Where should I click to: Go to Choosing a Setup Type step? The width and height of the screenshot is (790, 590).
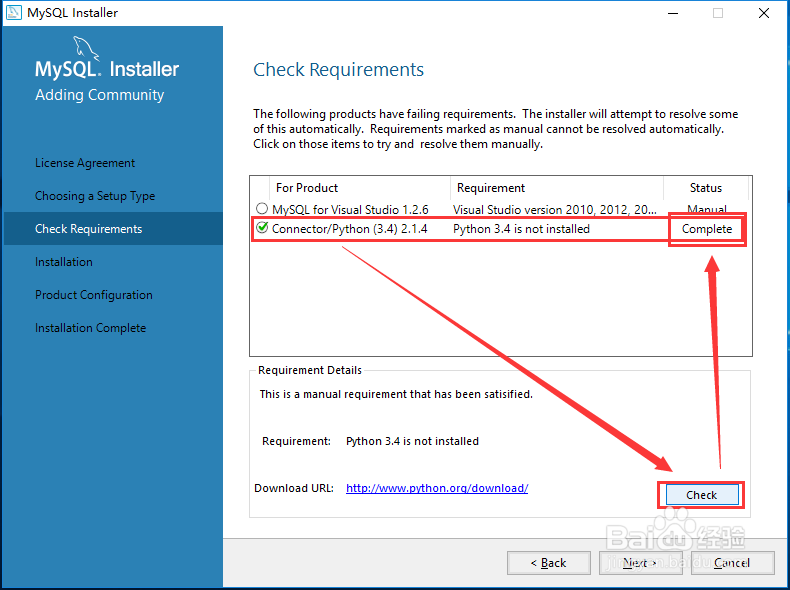tap(95, 196)
